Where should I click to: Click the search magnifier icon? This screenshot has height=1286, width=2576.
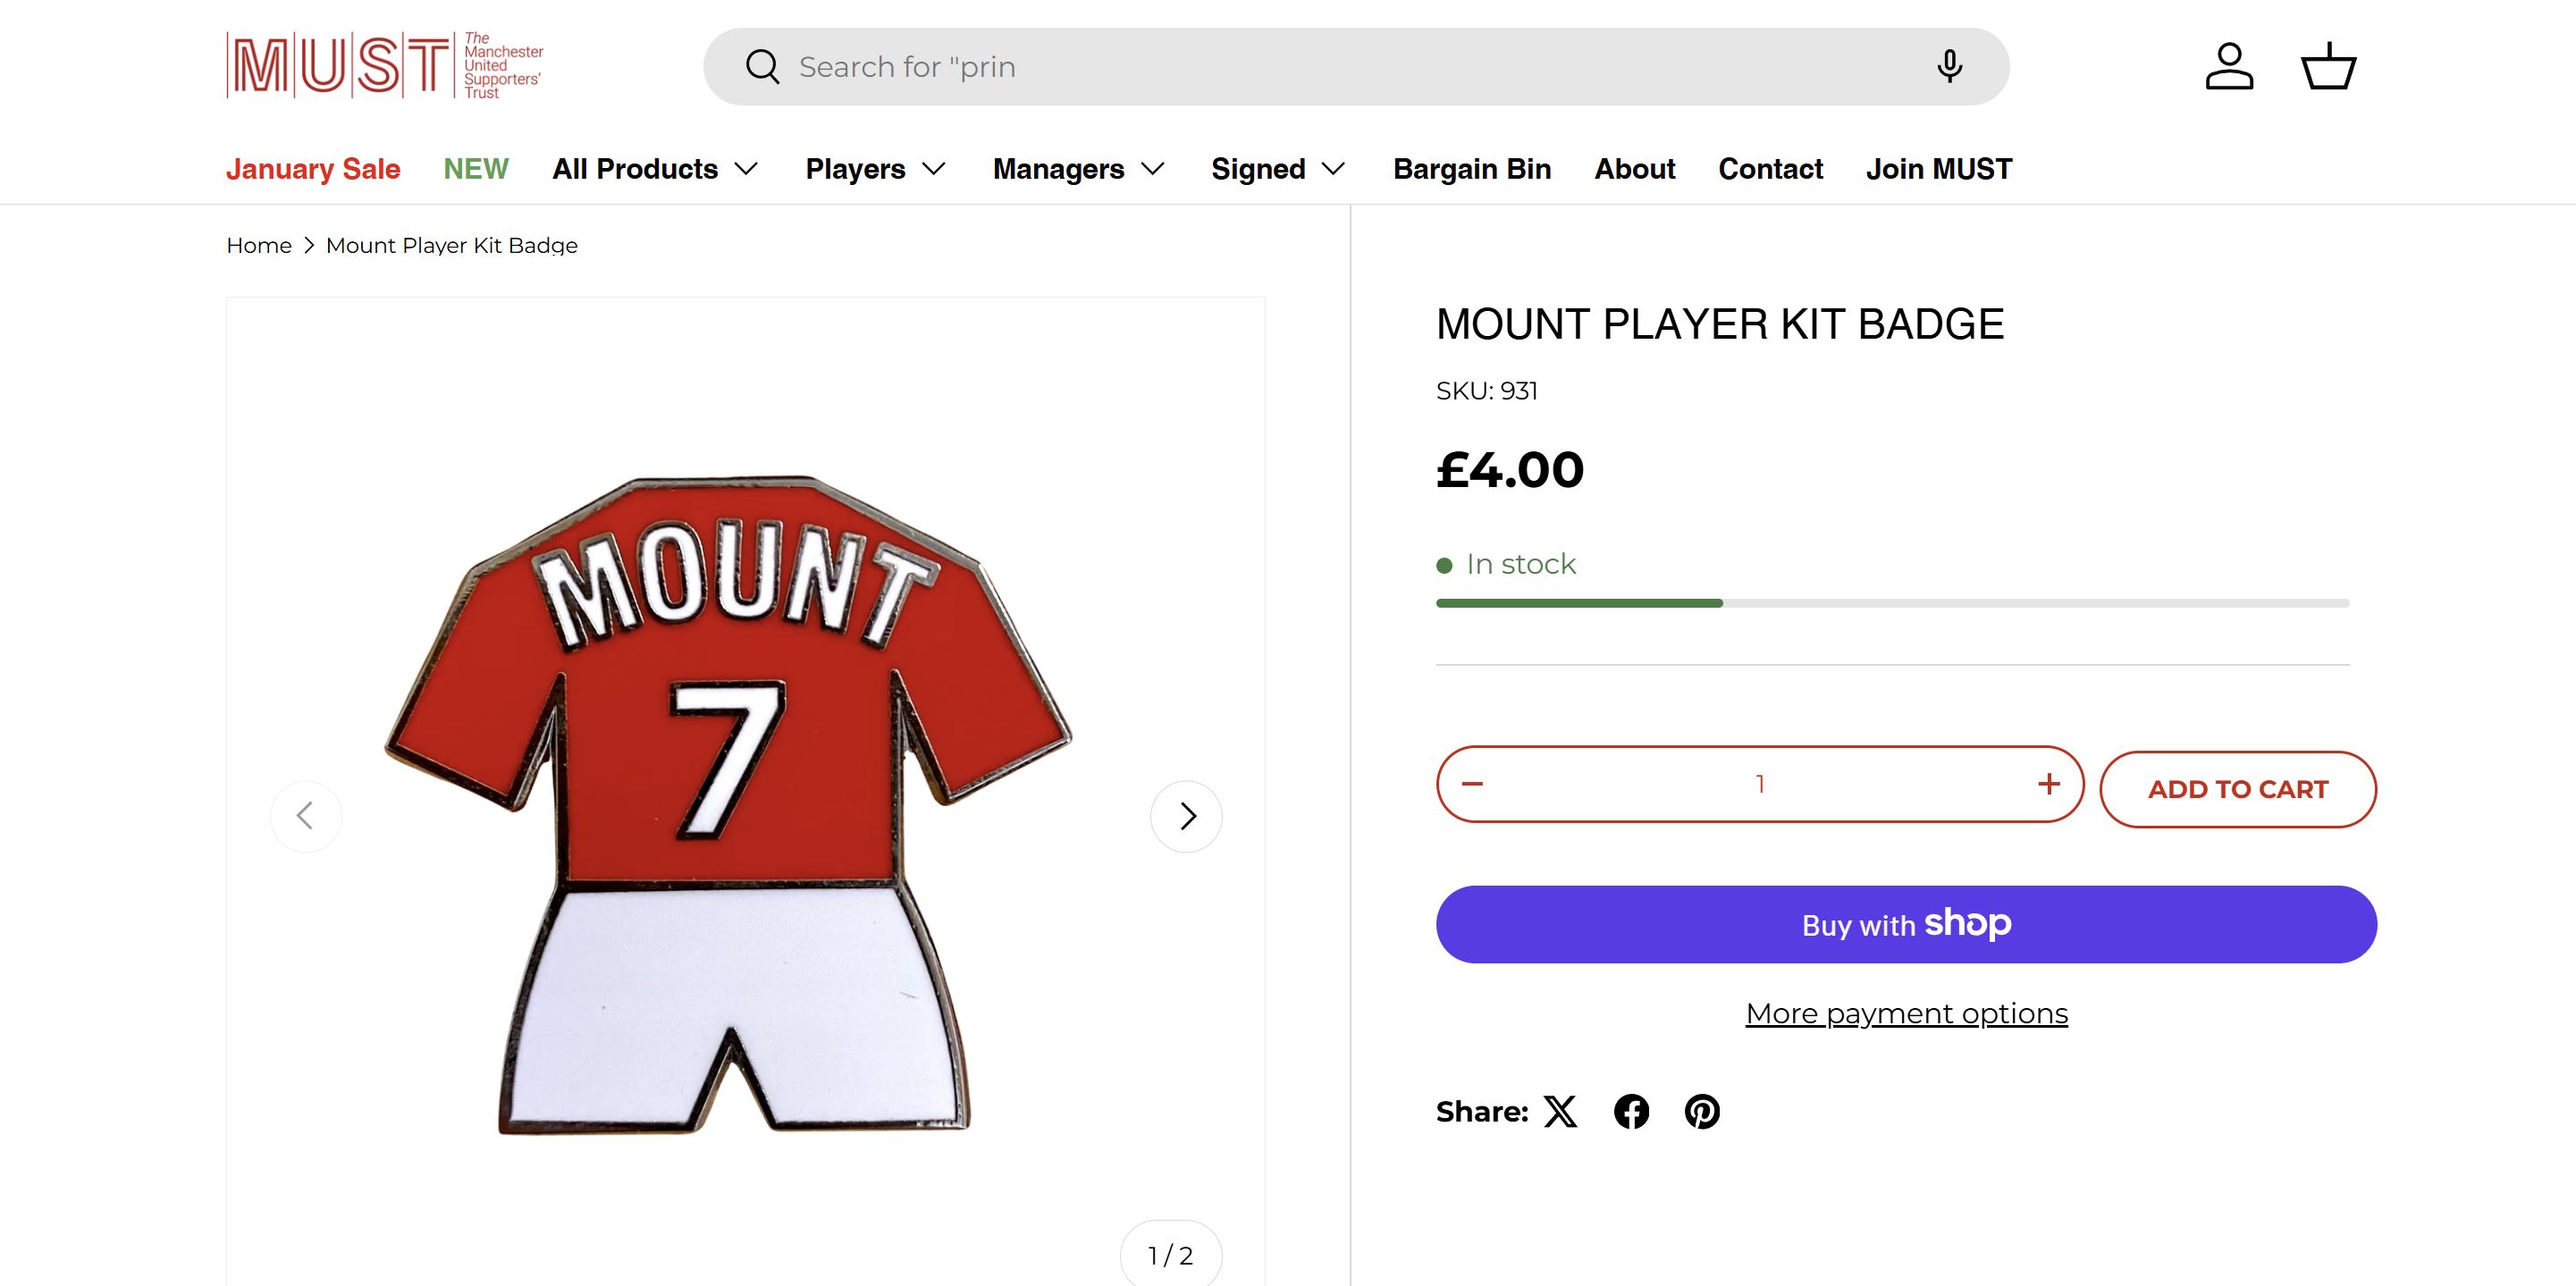(x=762, y=67)
